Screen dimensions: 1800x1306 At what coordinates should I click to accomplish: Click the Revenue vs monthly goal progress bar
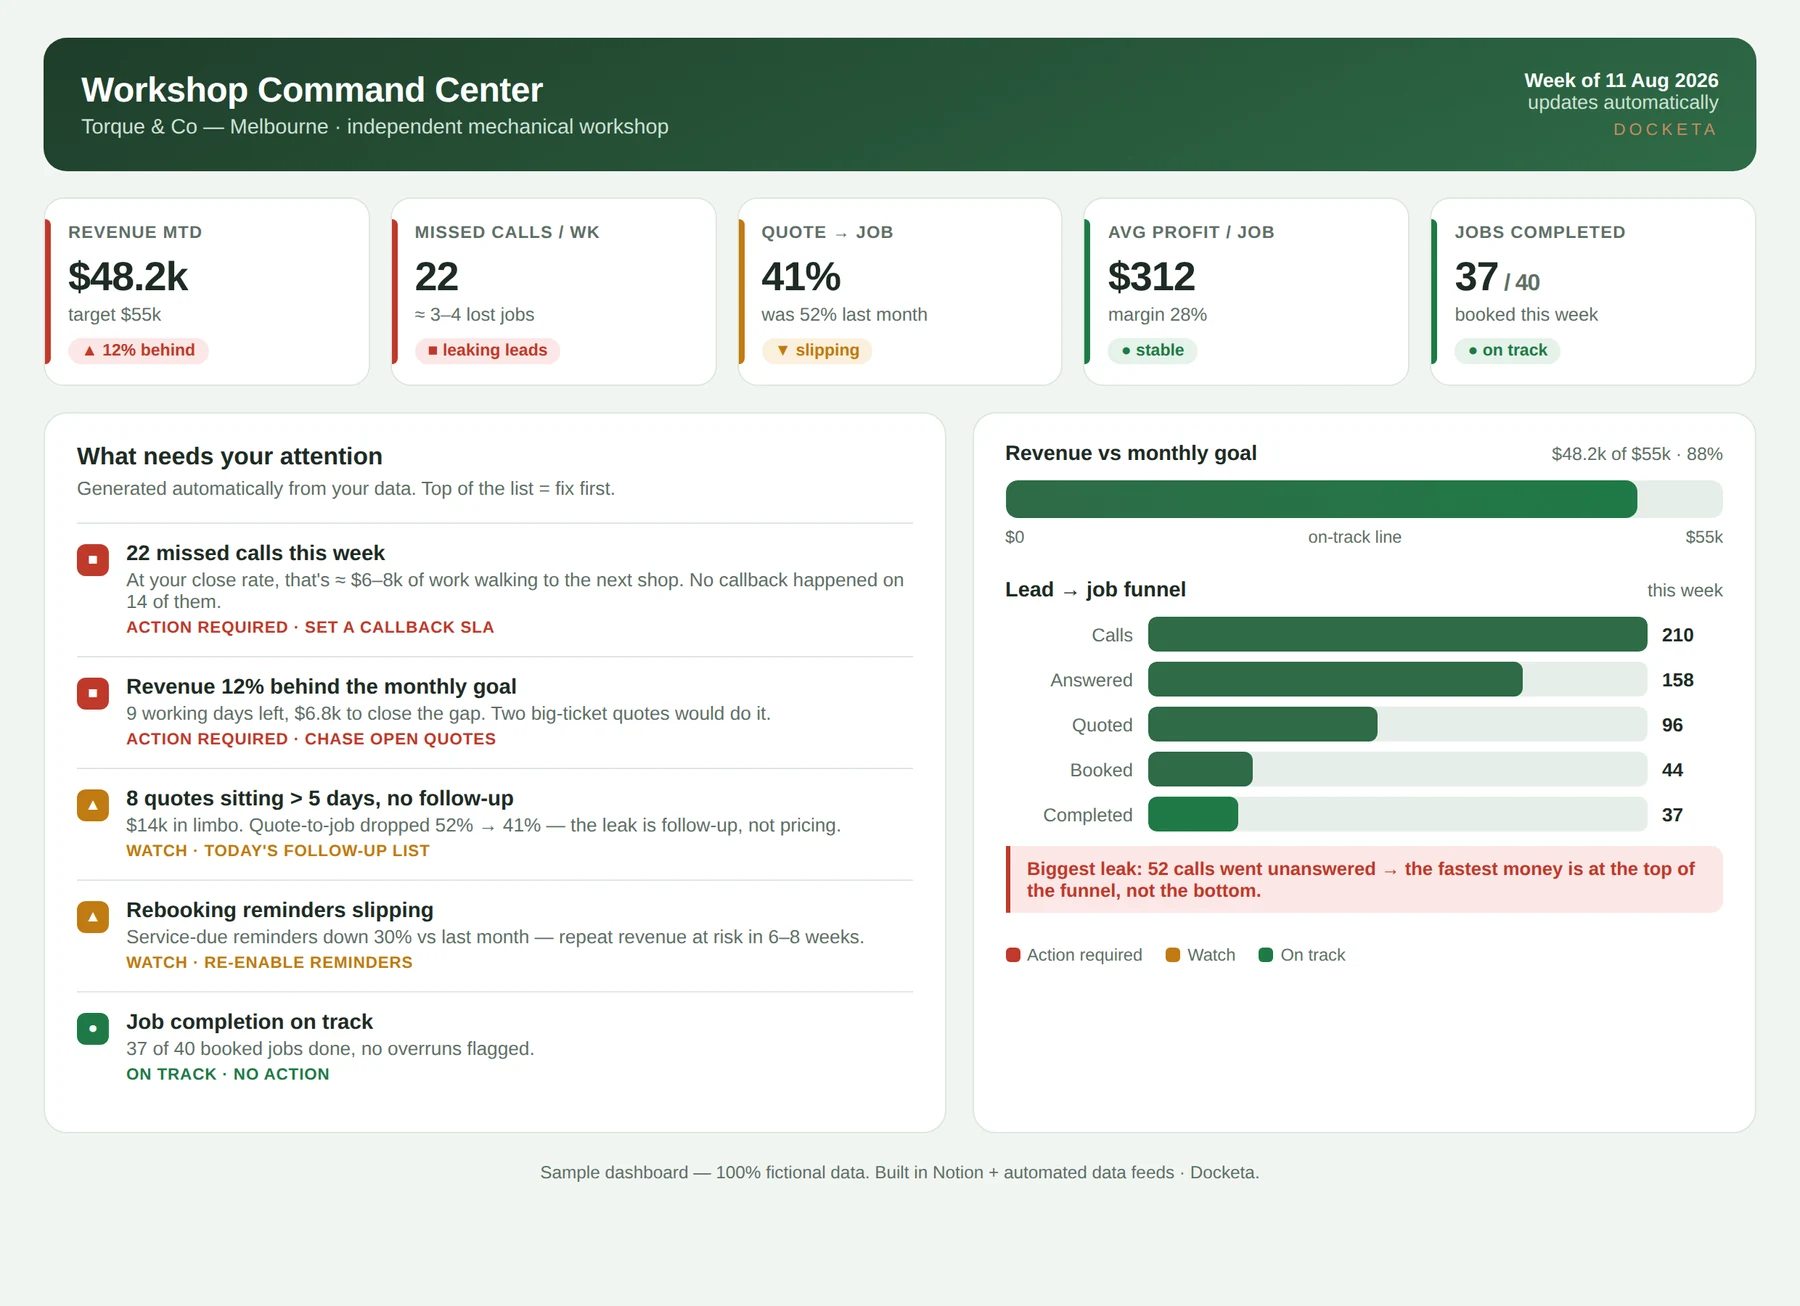tap(1364, 499)
